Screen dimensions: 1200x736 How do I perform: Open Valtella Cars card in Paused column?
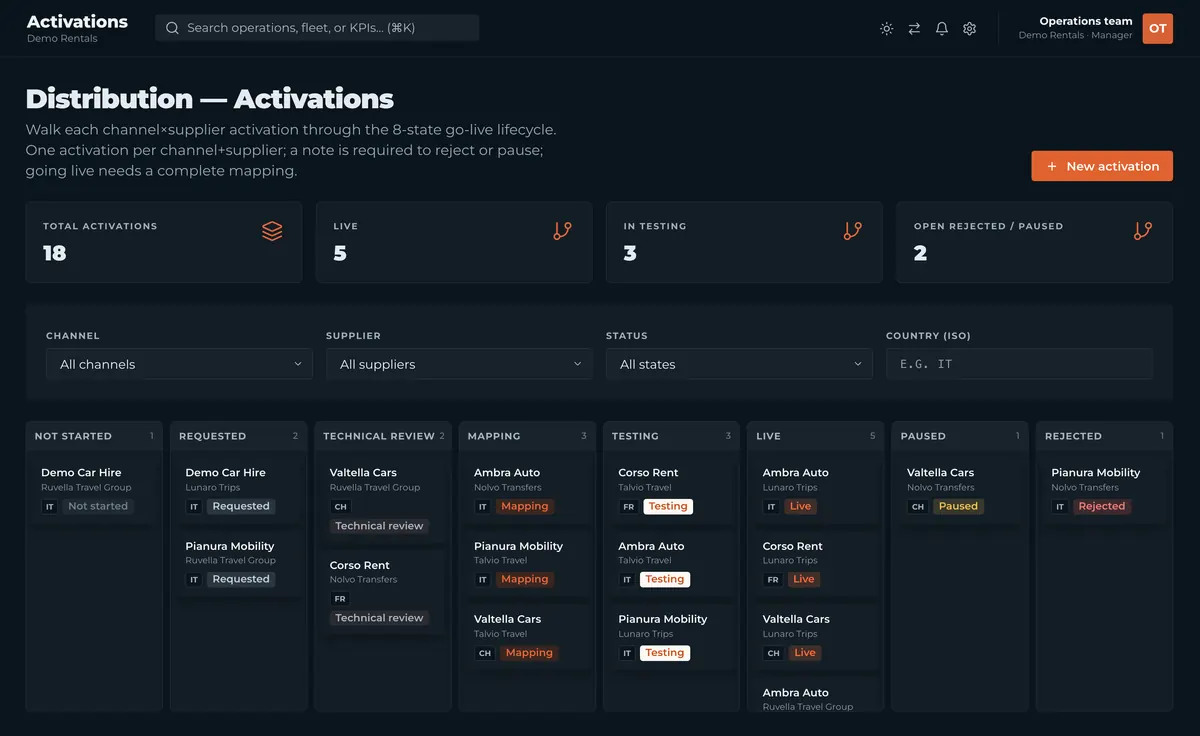(960, 489)
